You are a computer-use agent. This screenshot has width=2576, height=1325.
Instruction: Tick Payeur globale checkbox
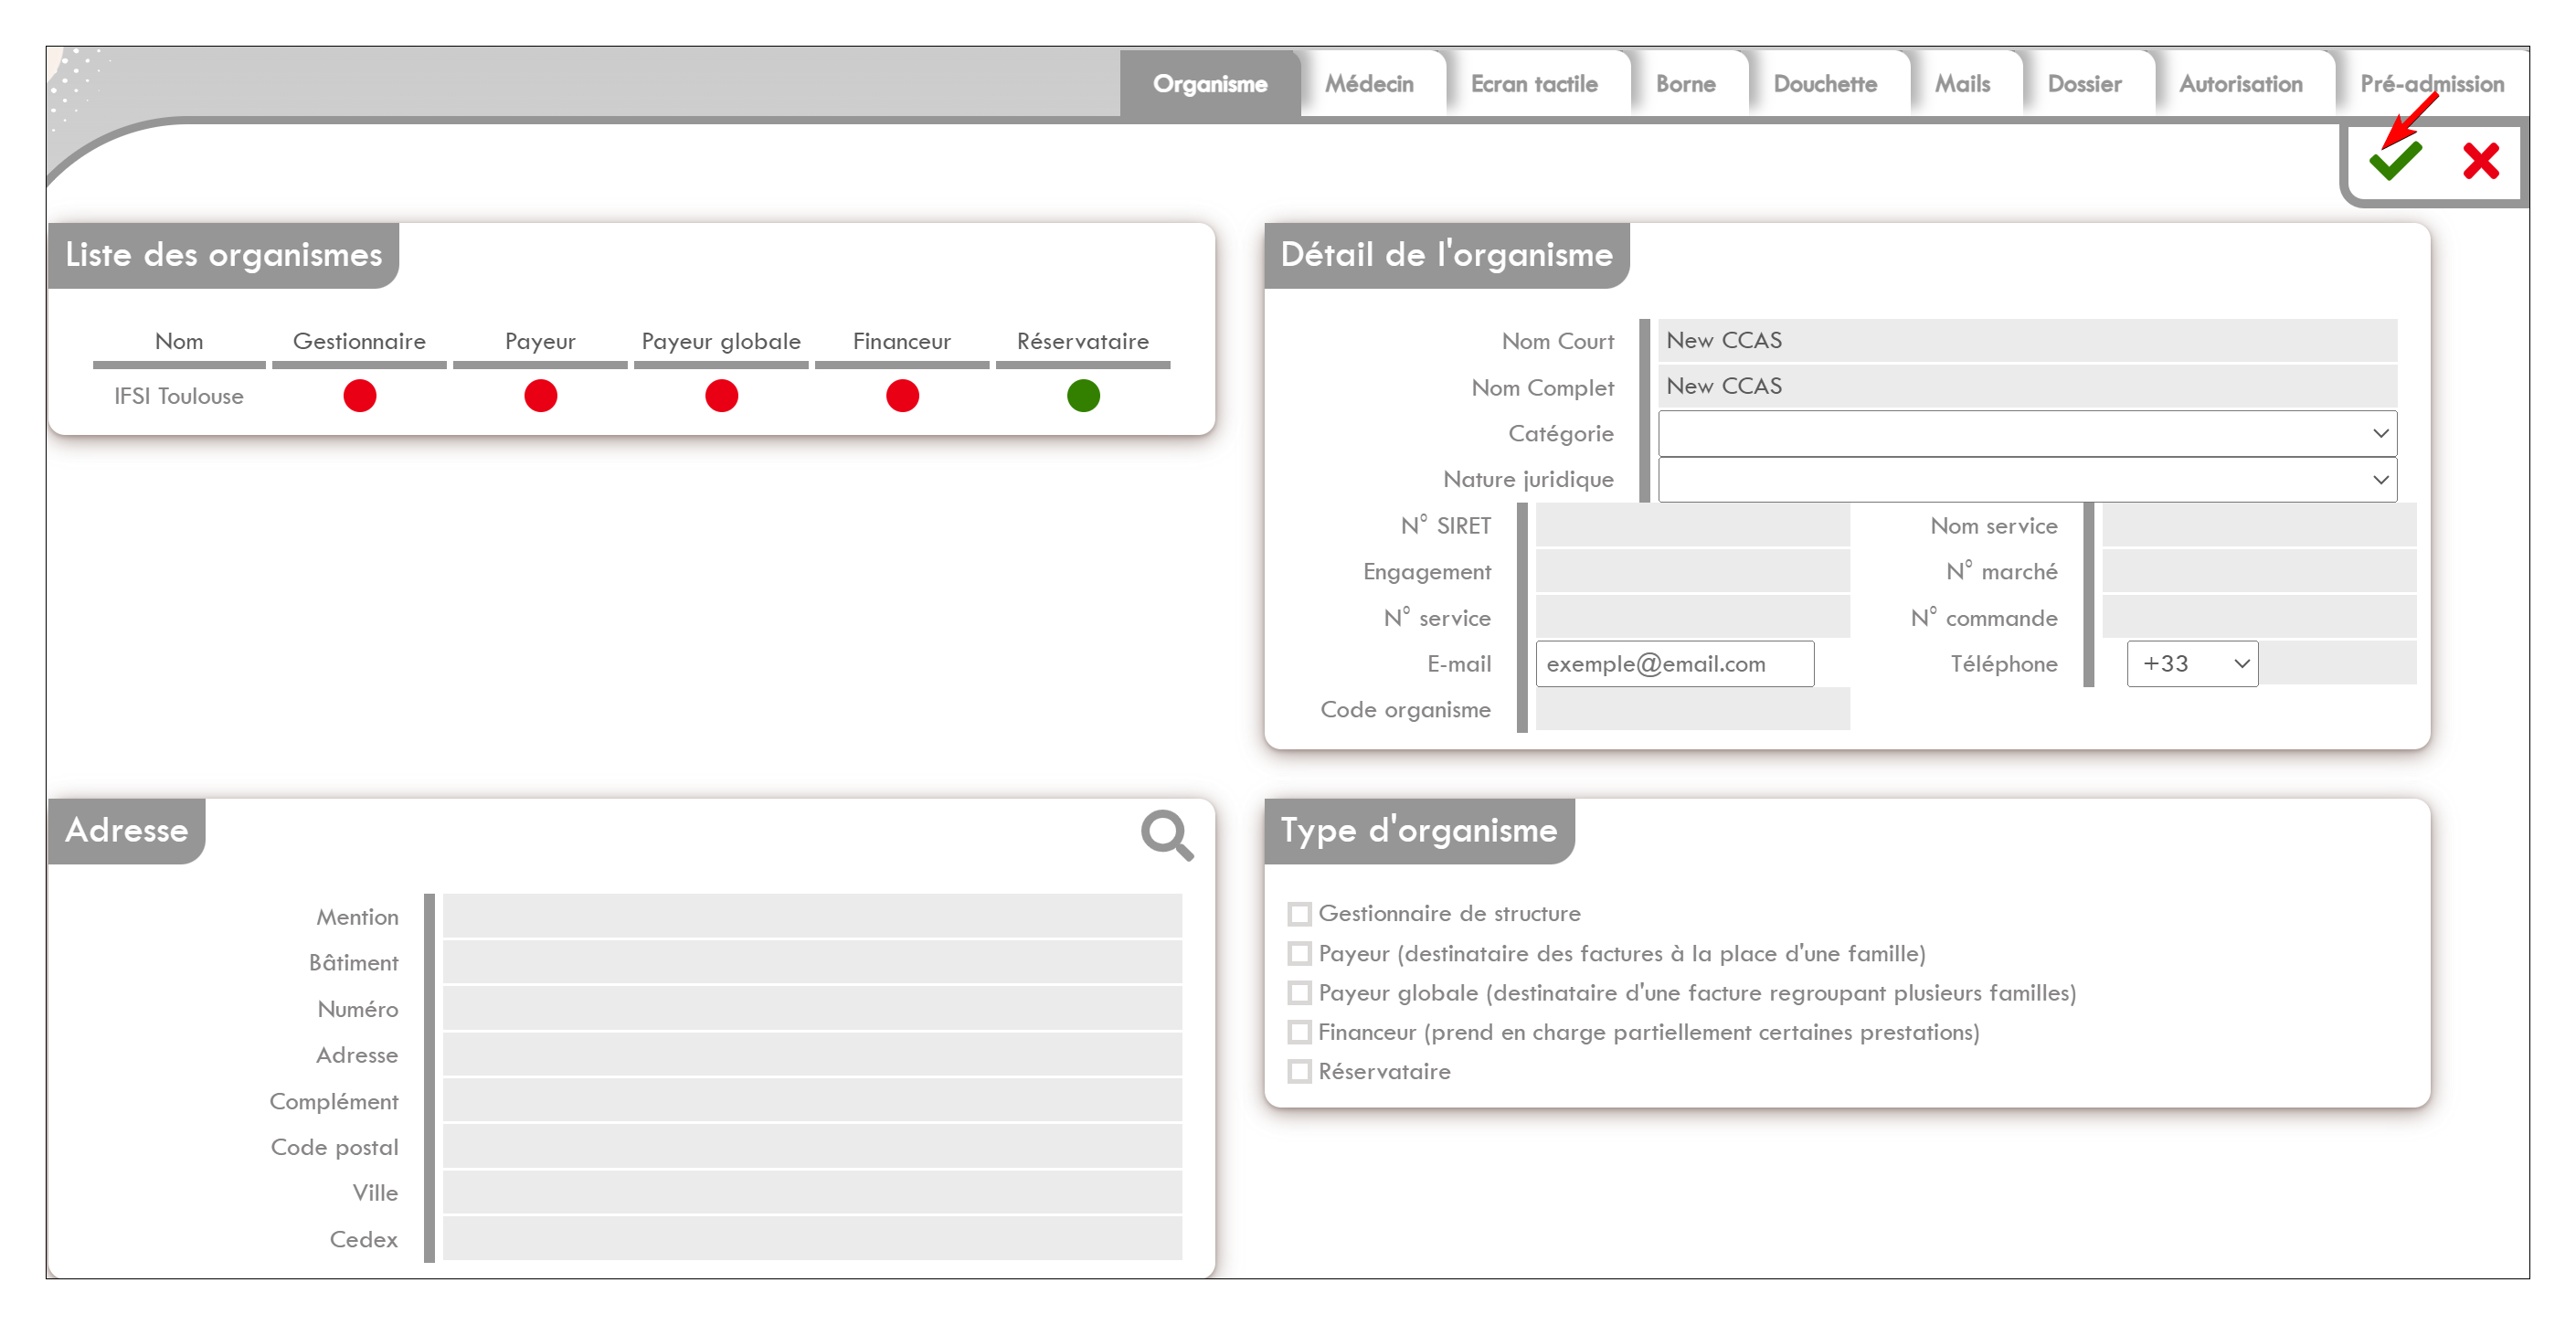tap(1299, 993)
